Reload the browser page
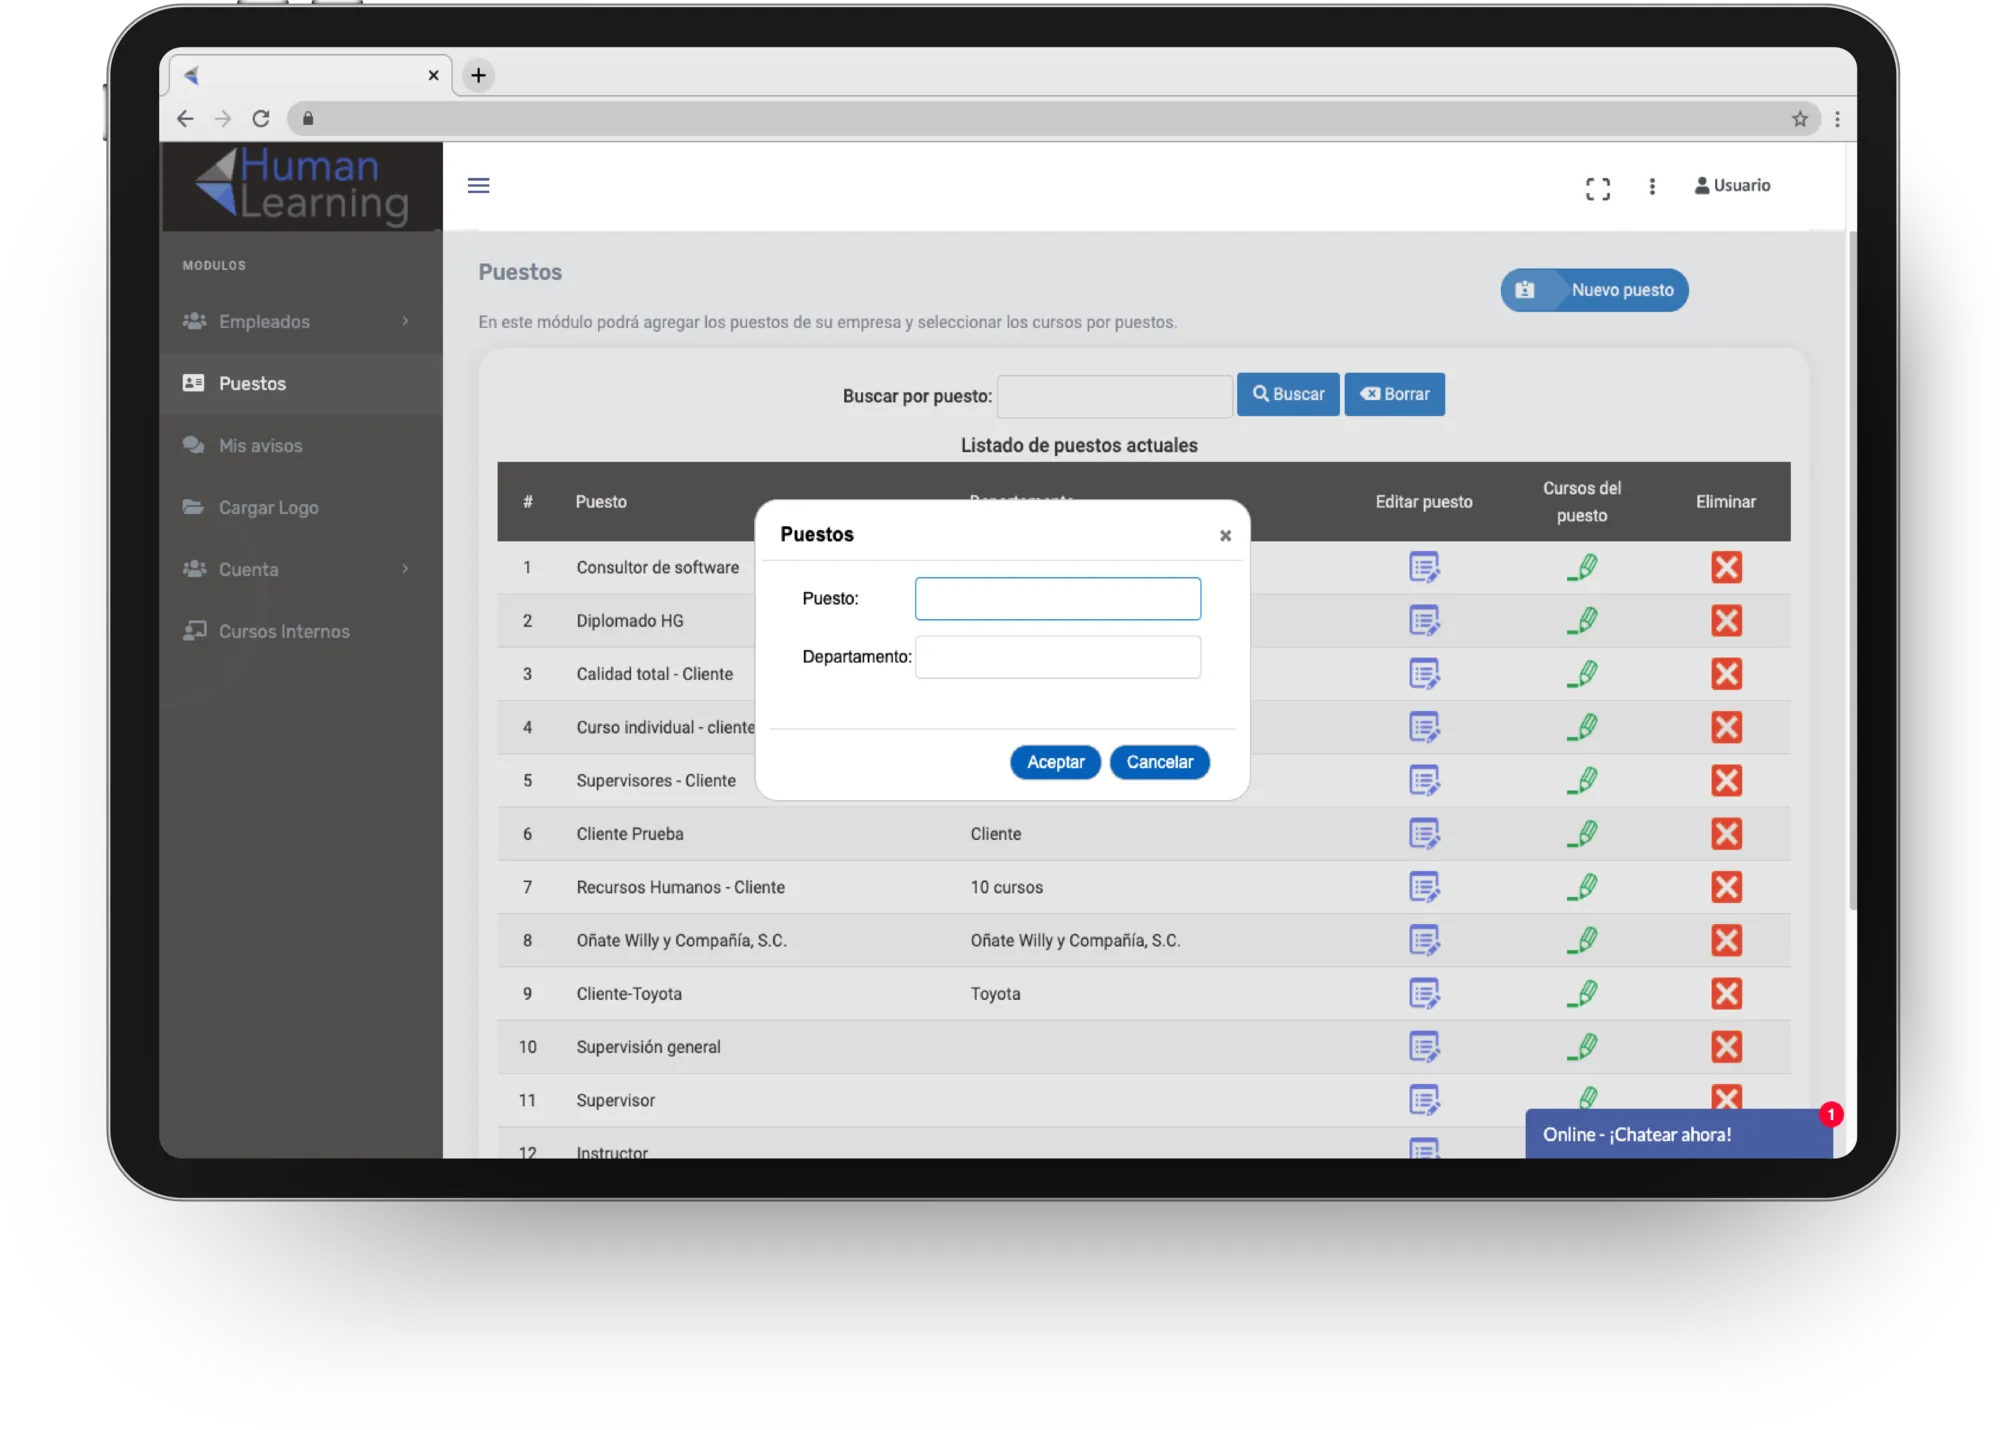This screenshot has height=1430, width=2000. click(261, 119)
